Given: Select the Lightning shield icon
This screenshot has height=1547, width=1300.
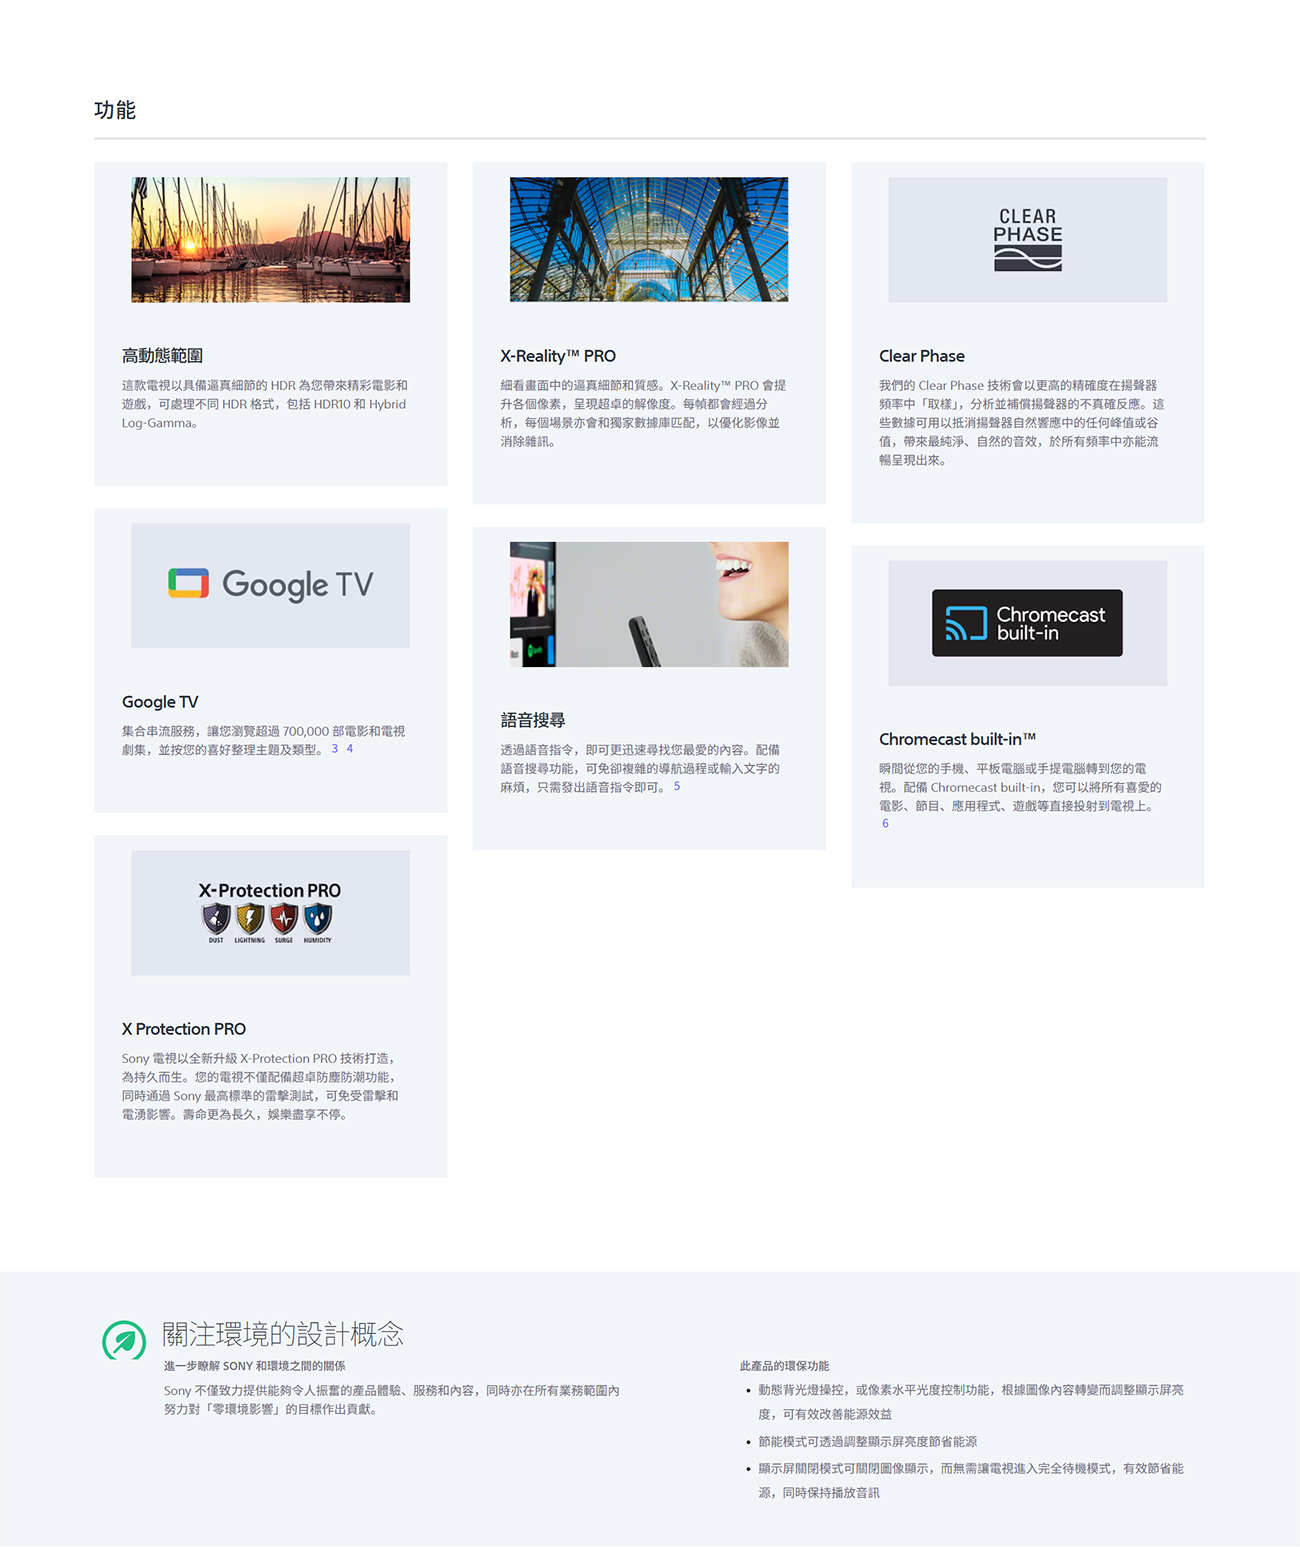Looking at the screenshot, I should [250, 918].
